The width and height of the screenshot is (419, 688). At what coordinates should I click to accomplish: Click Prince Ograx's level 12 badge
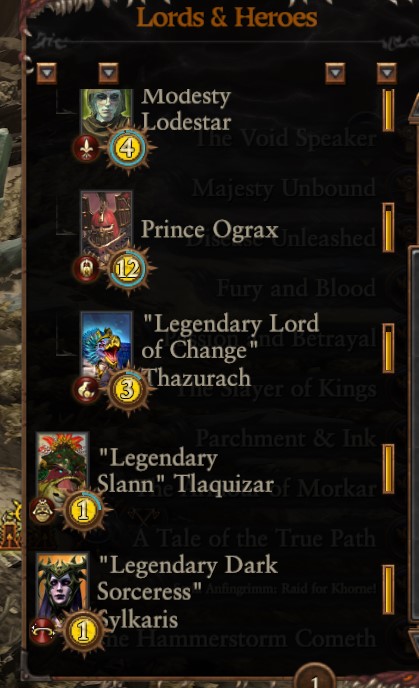coord(127,269)
